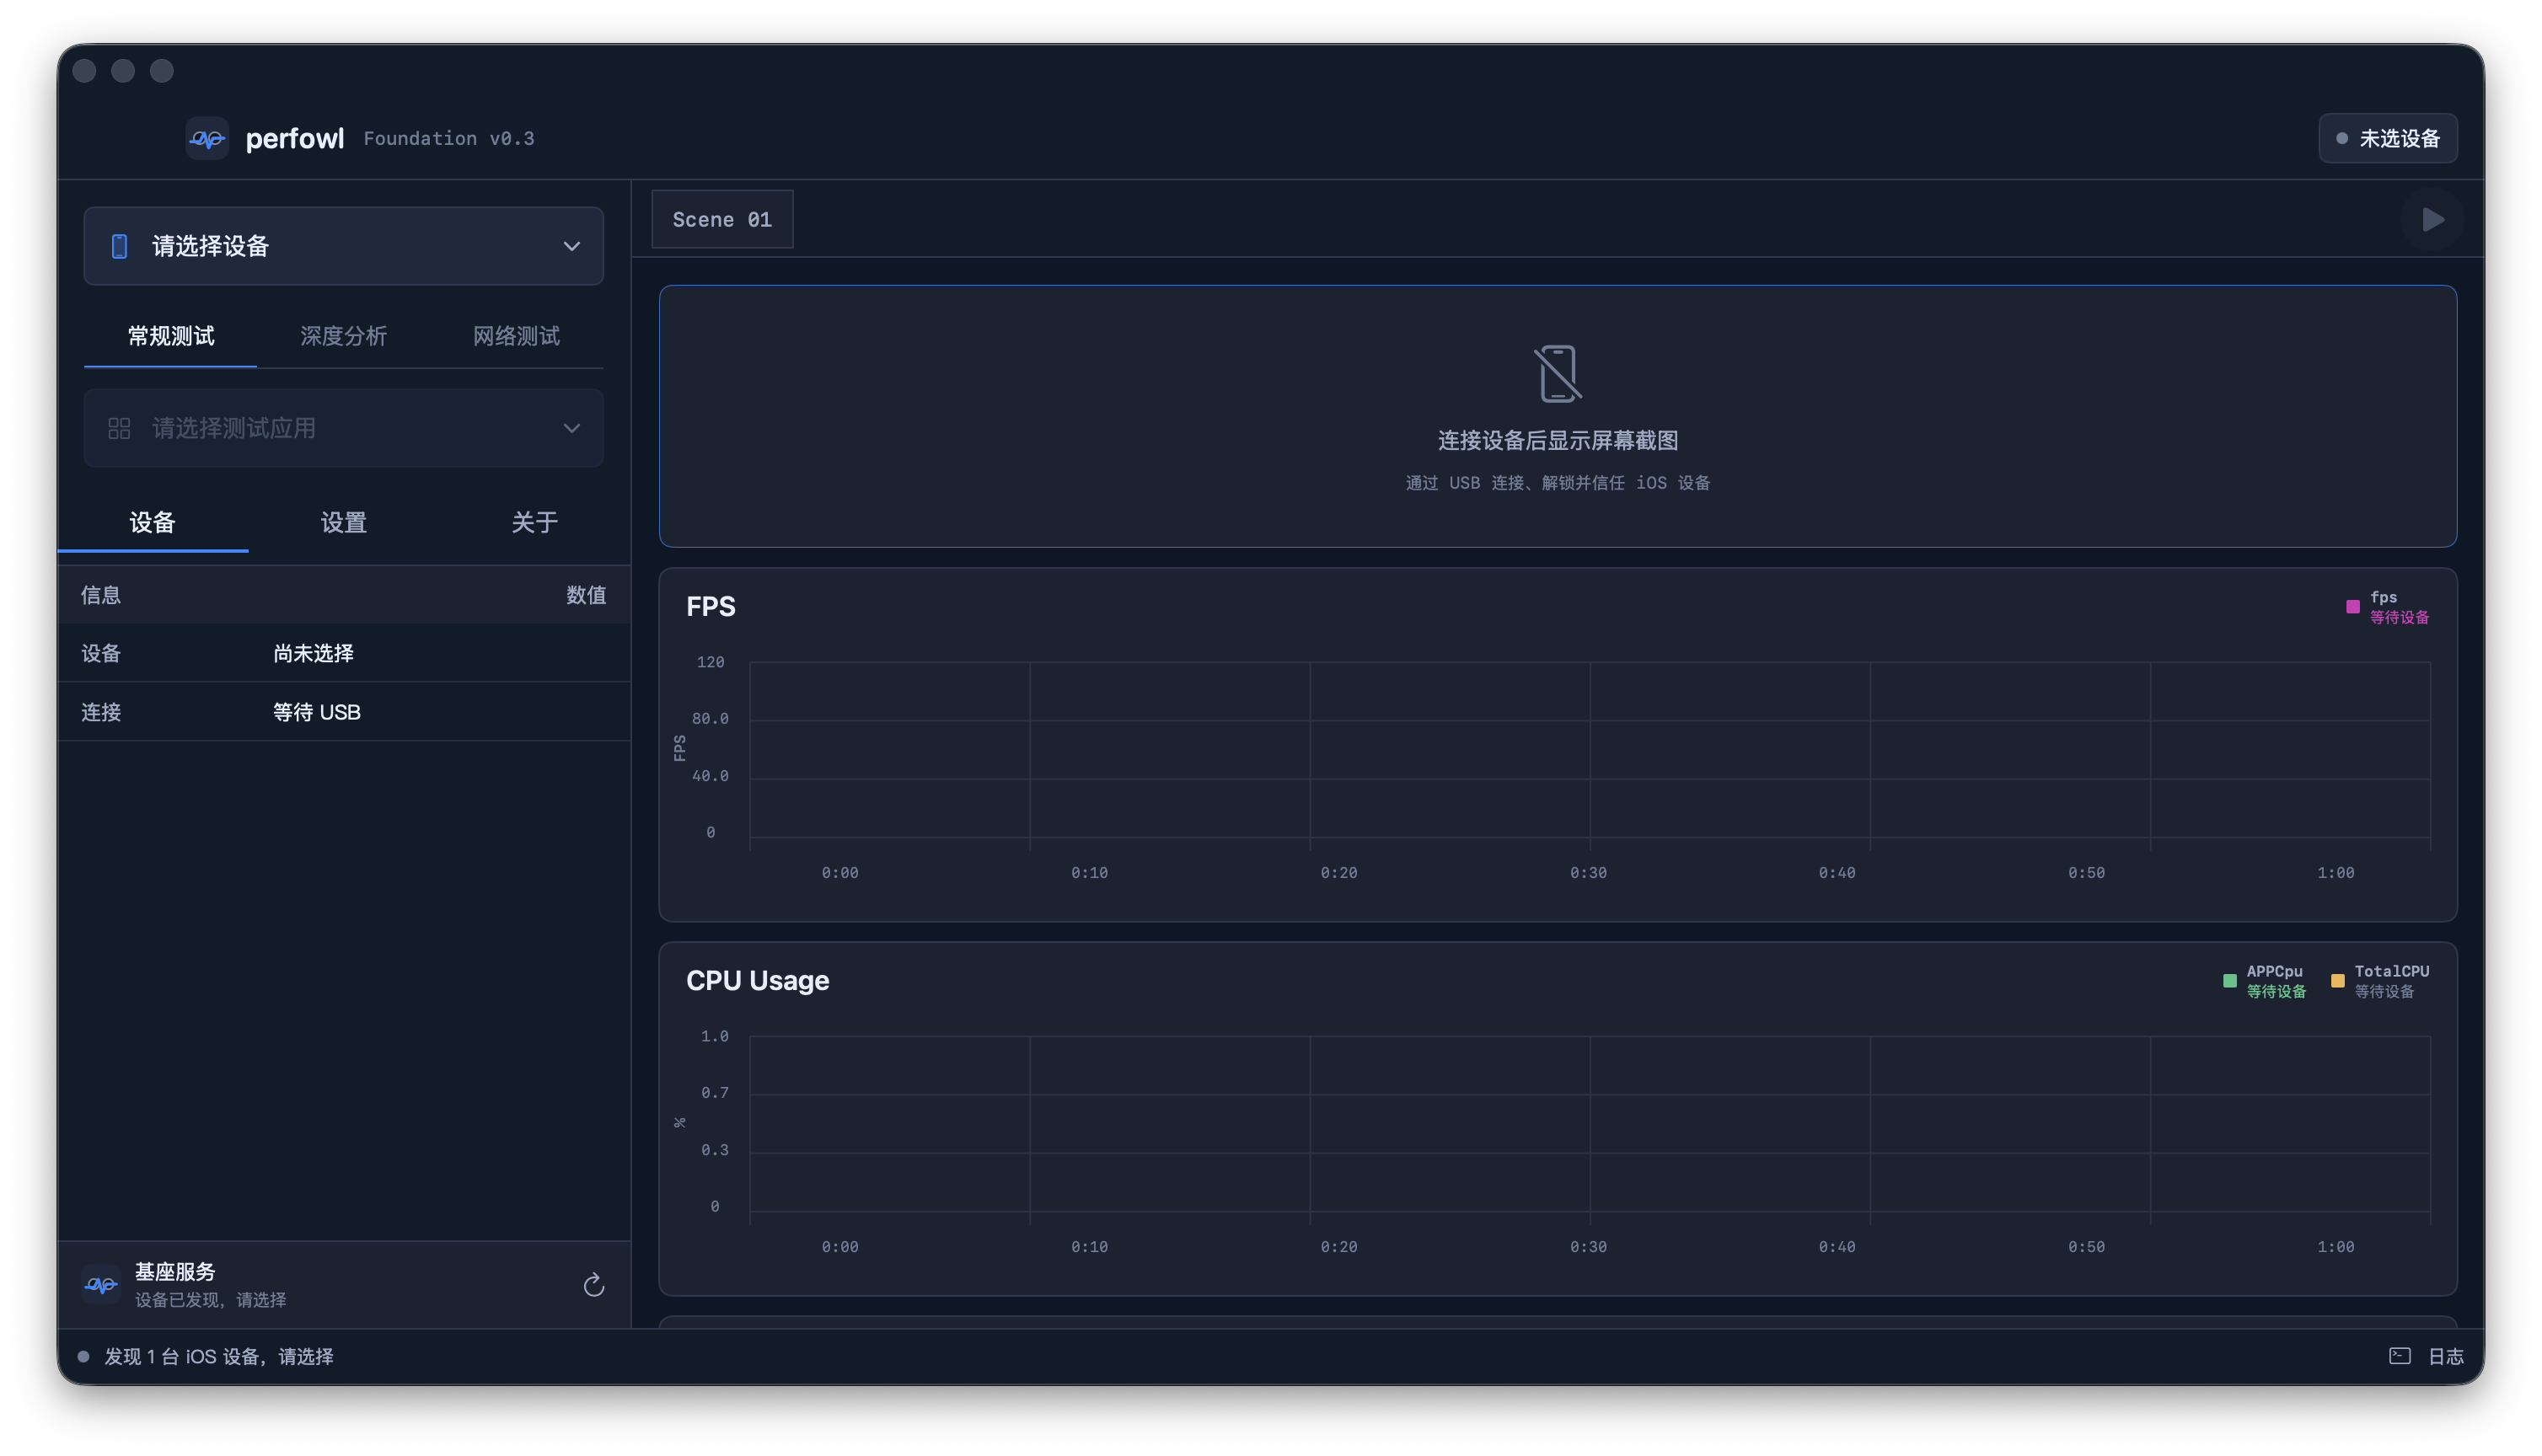Viewport: 2542px width, 1456px height.
Task: Click the 设备 row label in info table
Action: pyautogui.click(x=101, y=653)
